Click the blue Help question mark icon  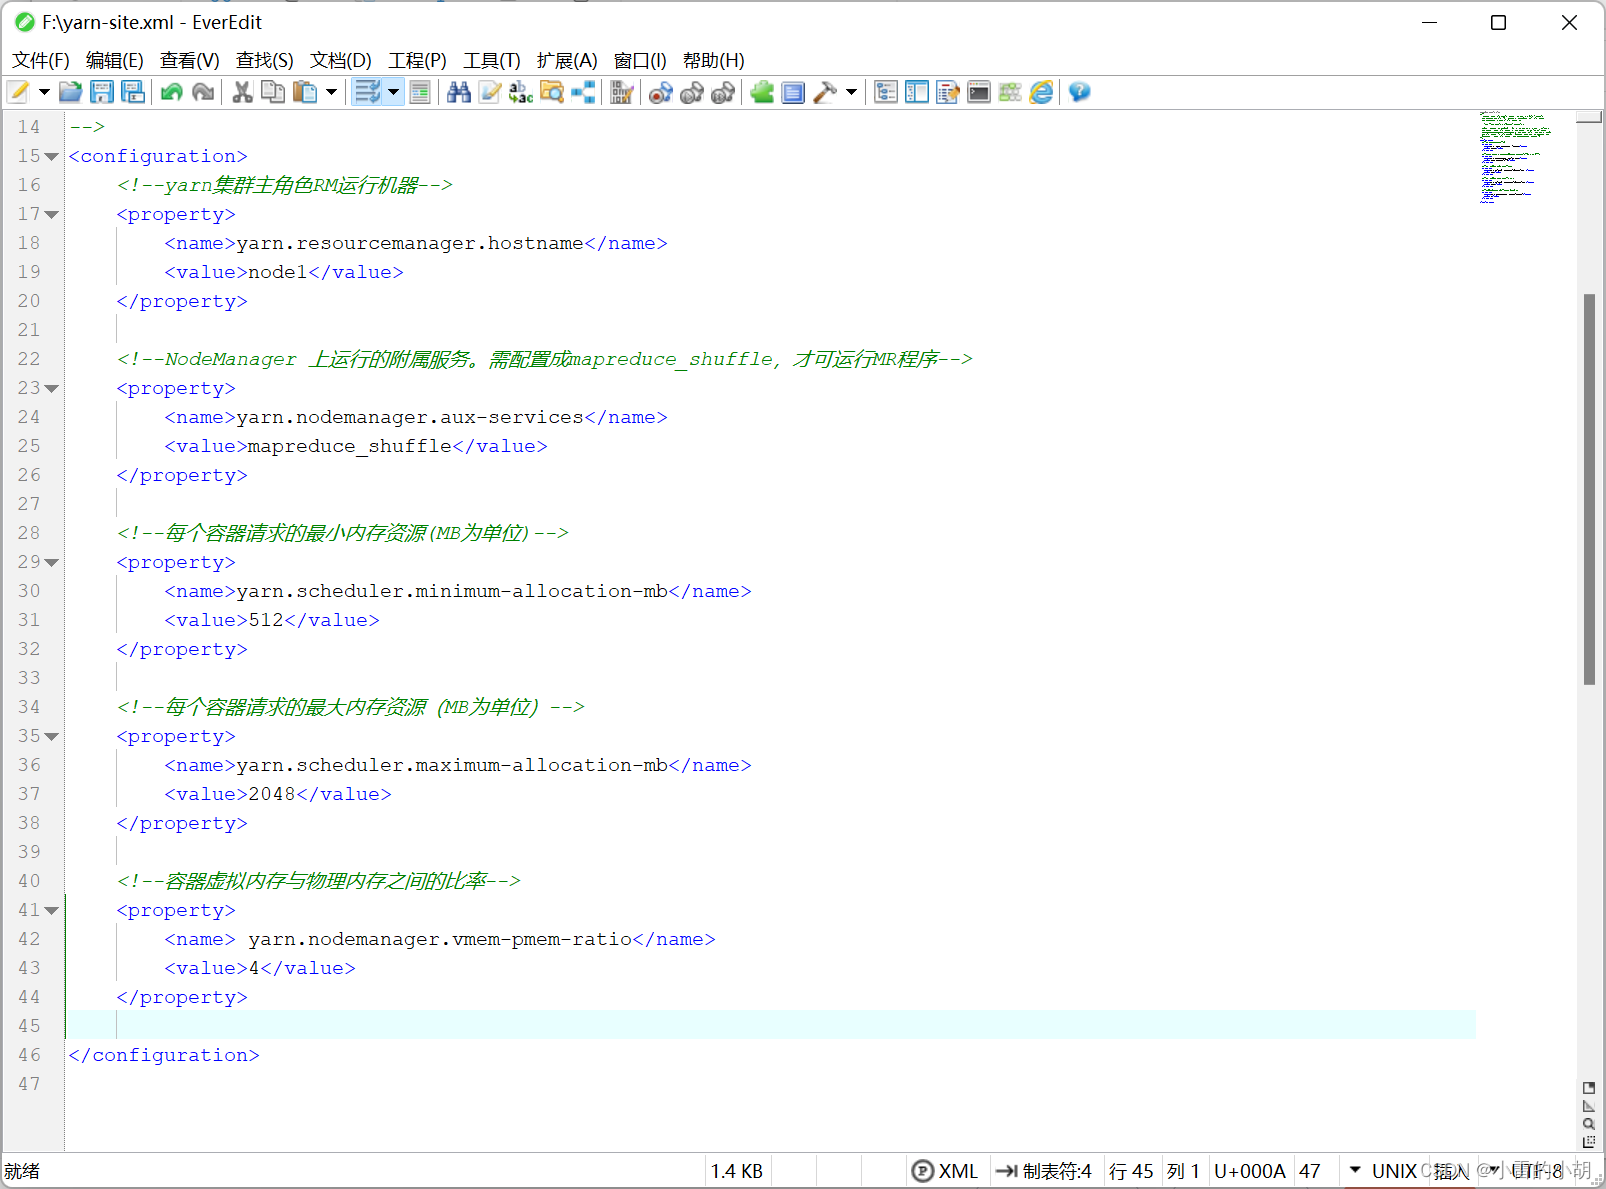pos(1079,92)
